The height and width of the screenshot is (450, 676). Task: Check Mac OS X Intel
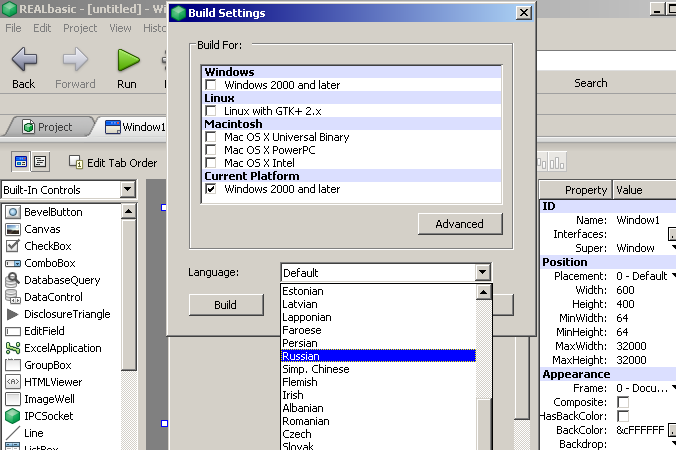click(x=211, y=162)
